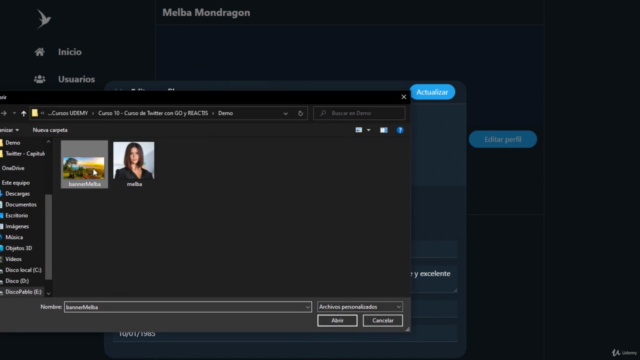The image size is (640, 360).
Task: Click the refresh icon in the address bar
Action: click(x=300, y=113)
